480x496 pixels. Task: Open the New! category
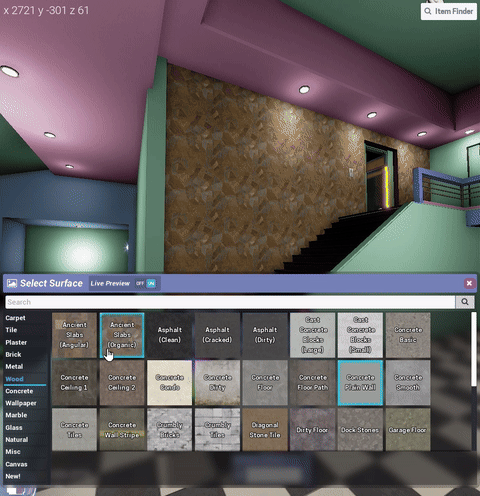[x=13, y=476]
